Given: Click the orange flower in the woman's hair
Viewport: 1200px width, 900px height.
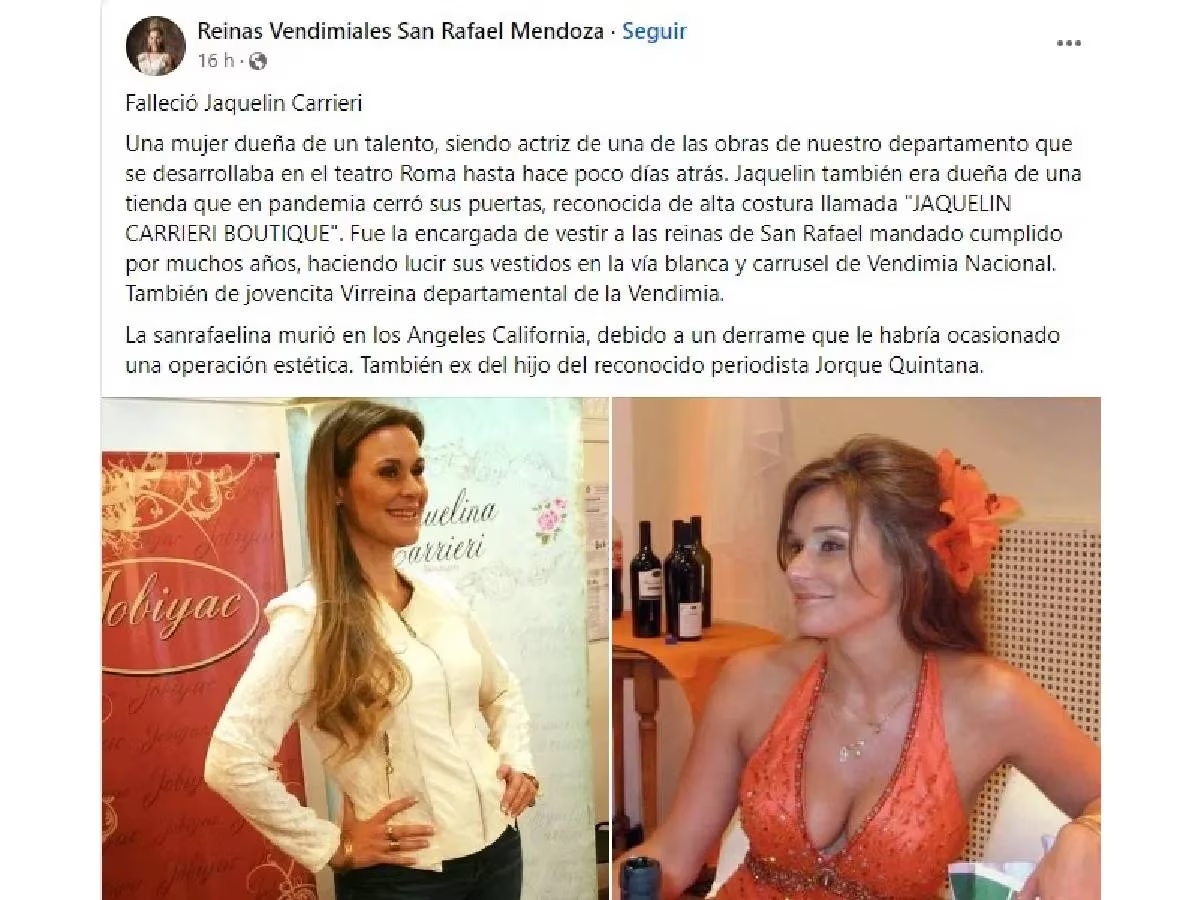Looking at the screenshot, I should point(968,518).
